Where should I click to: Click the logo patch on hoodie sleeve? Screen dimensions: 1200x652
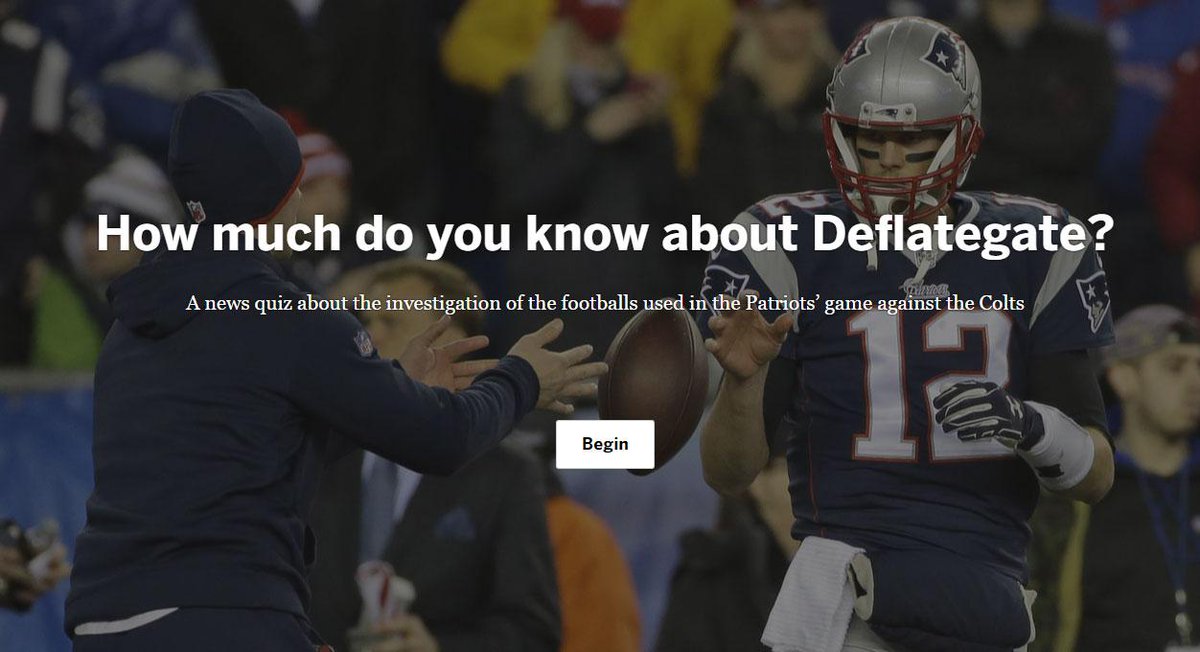(x=362, y=343)
